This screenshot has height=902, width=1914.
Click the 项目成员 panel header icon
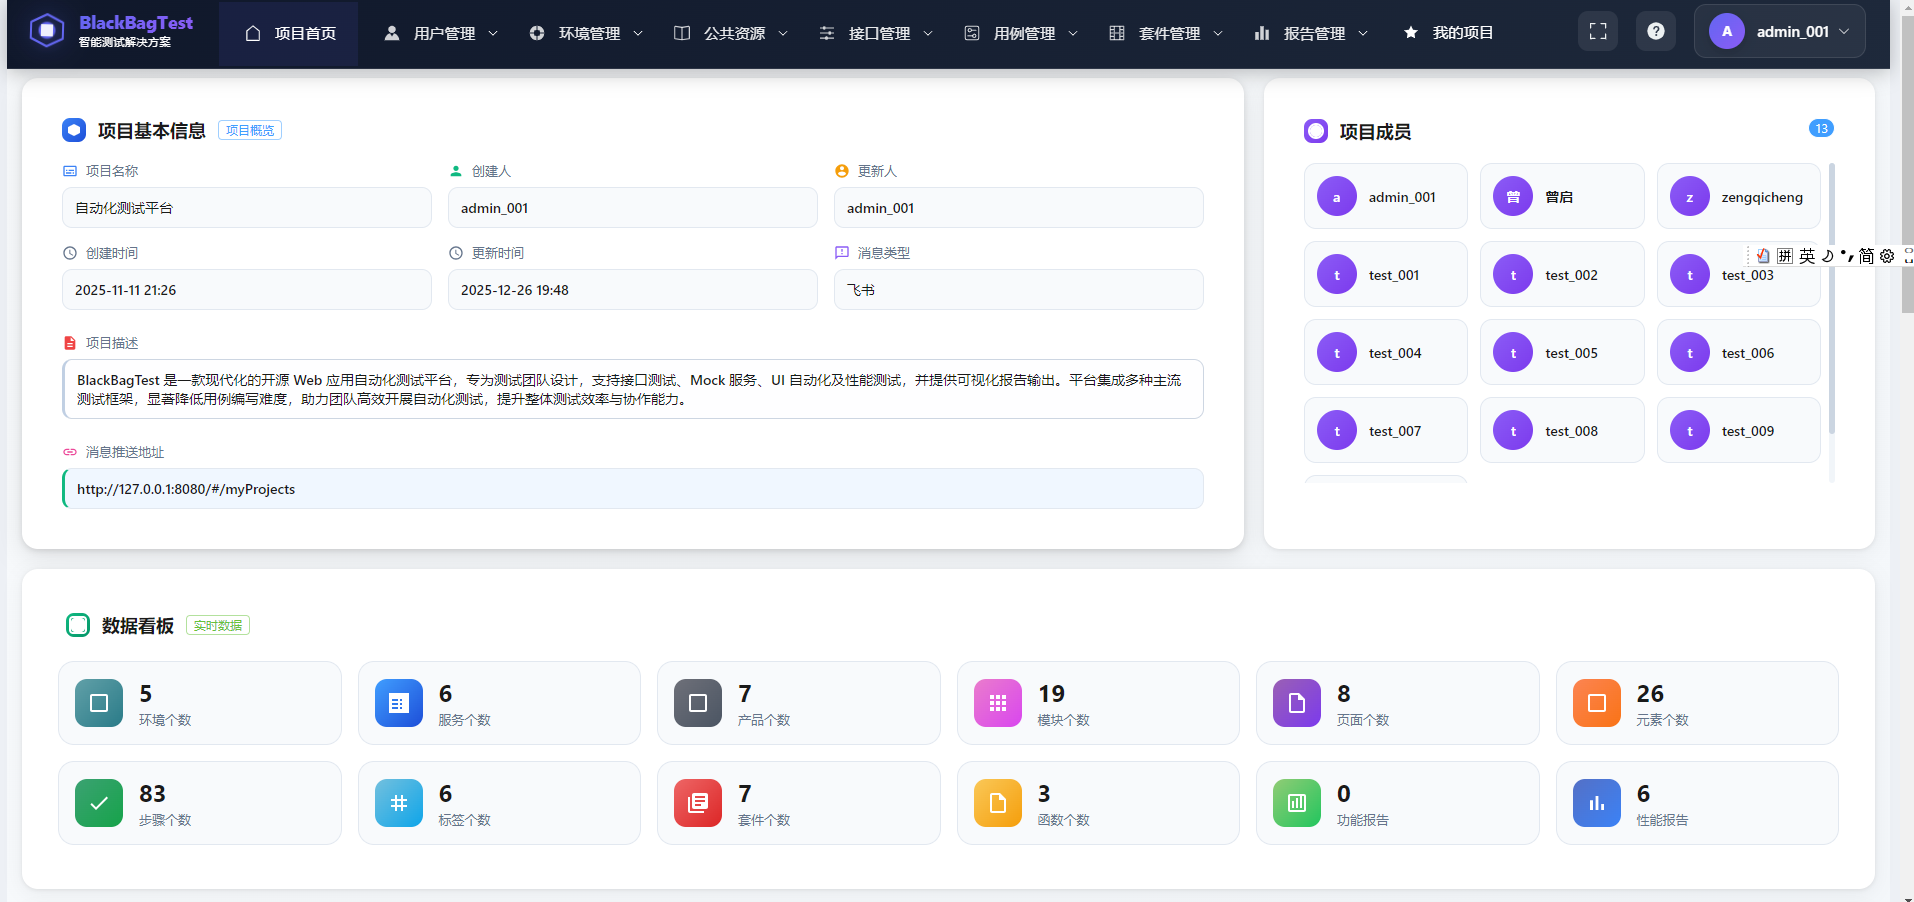coord(1316,131)
